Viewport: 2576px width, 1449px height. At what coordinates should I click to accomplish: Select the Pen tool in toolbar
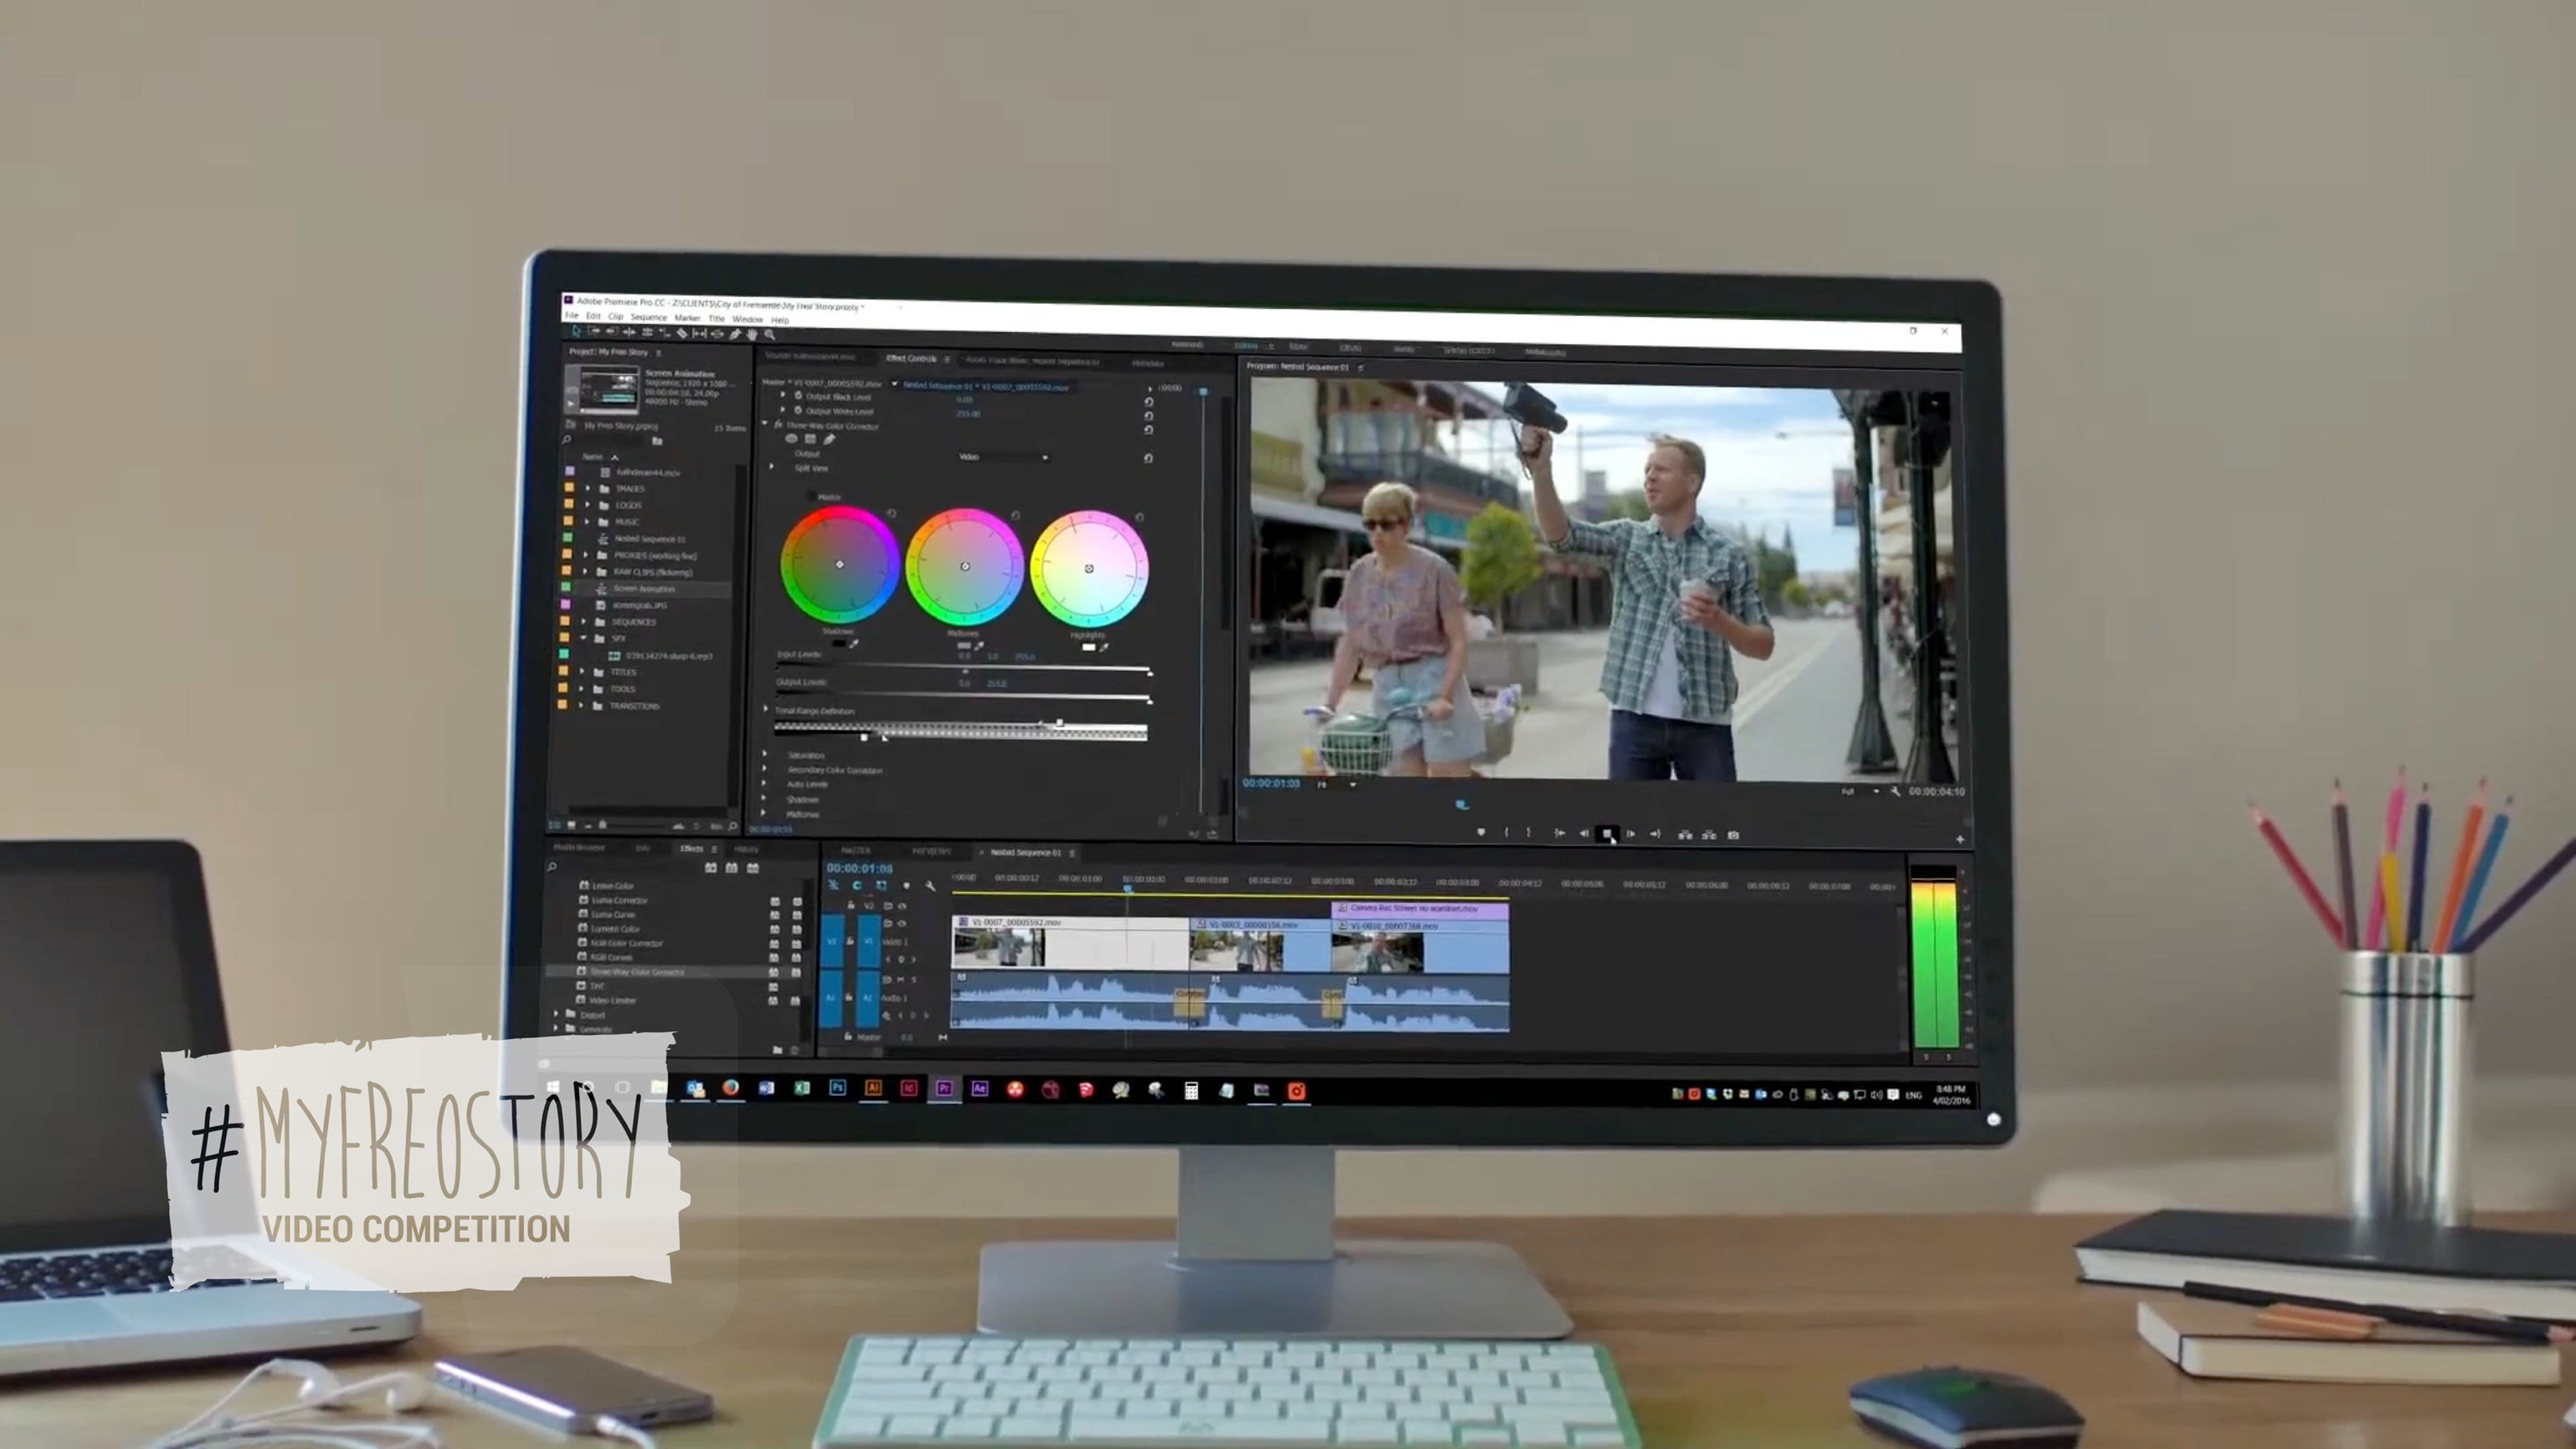point(735,334)
